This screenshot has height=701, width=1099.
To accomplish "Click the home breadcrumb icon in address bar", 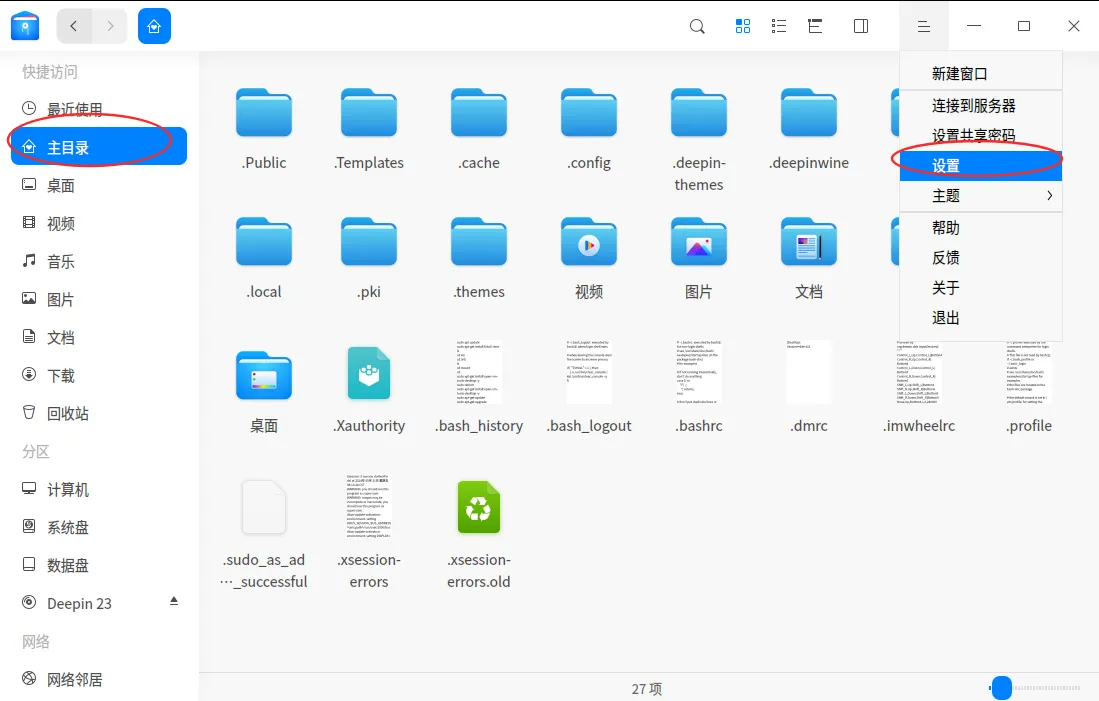I will tap(154, 26).
